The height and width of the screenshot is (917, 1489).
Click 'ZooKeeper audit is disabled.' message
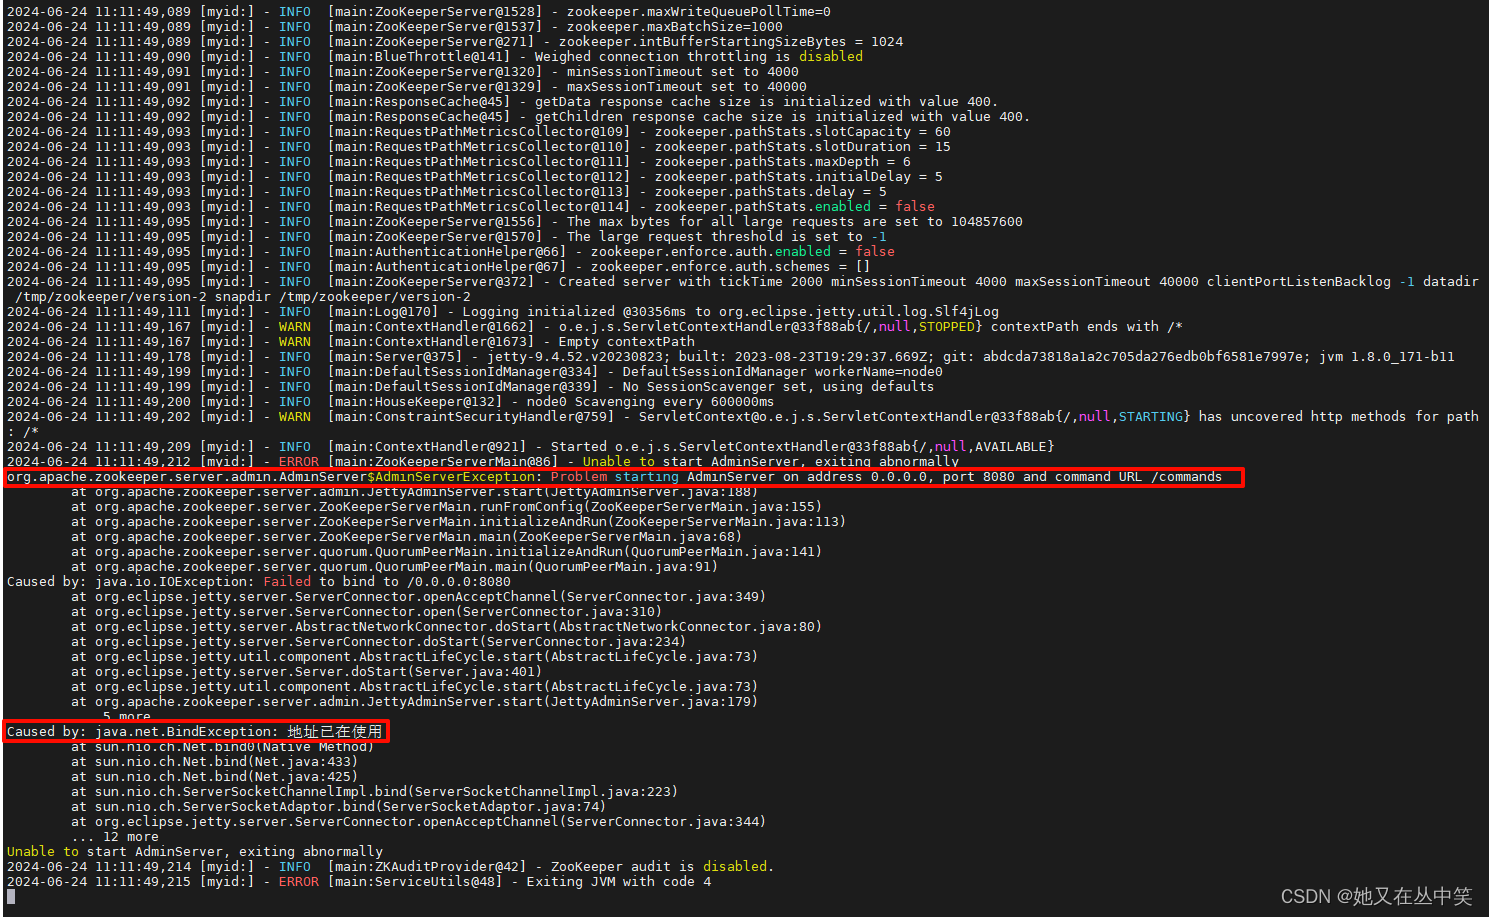(662, 867)
